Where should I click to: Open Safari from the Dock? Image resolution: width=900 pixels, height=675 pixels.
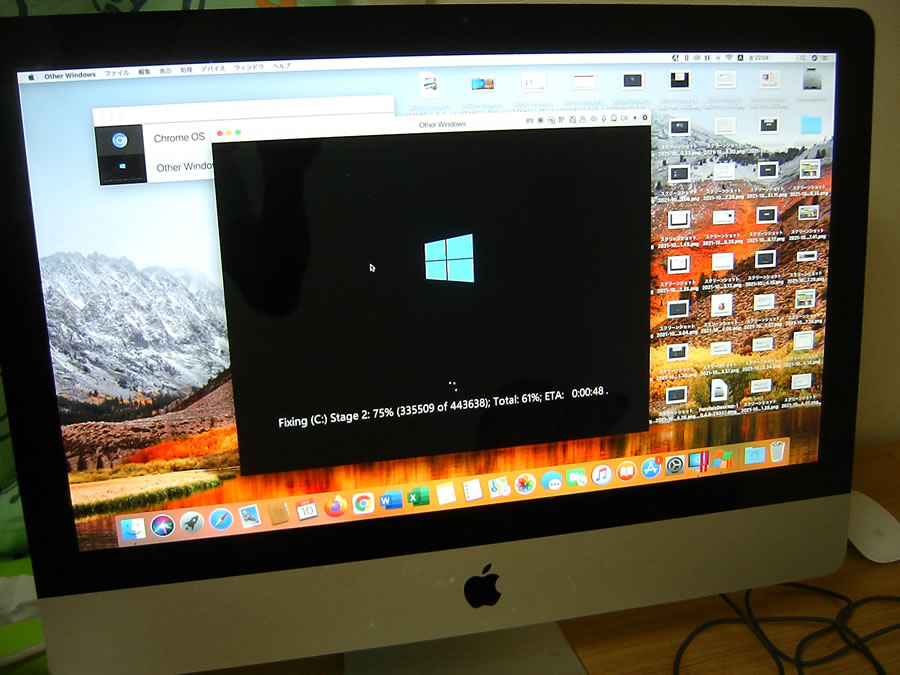[x=221, y=519]
